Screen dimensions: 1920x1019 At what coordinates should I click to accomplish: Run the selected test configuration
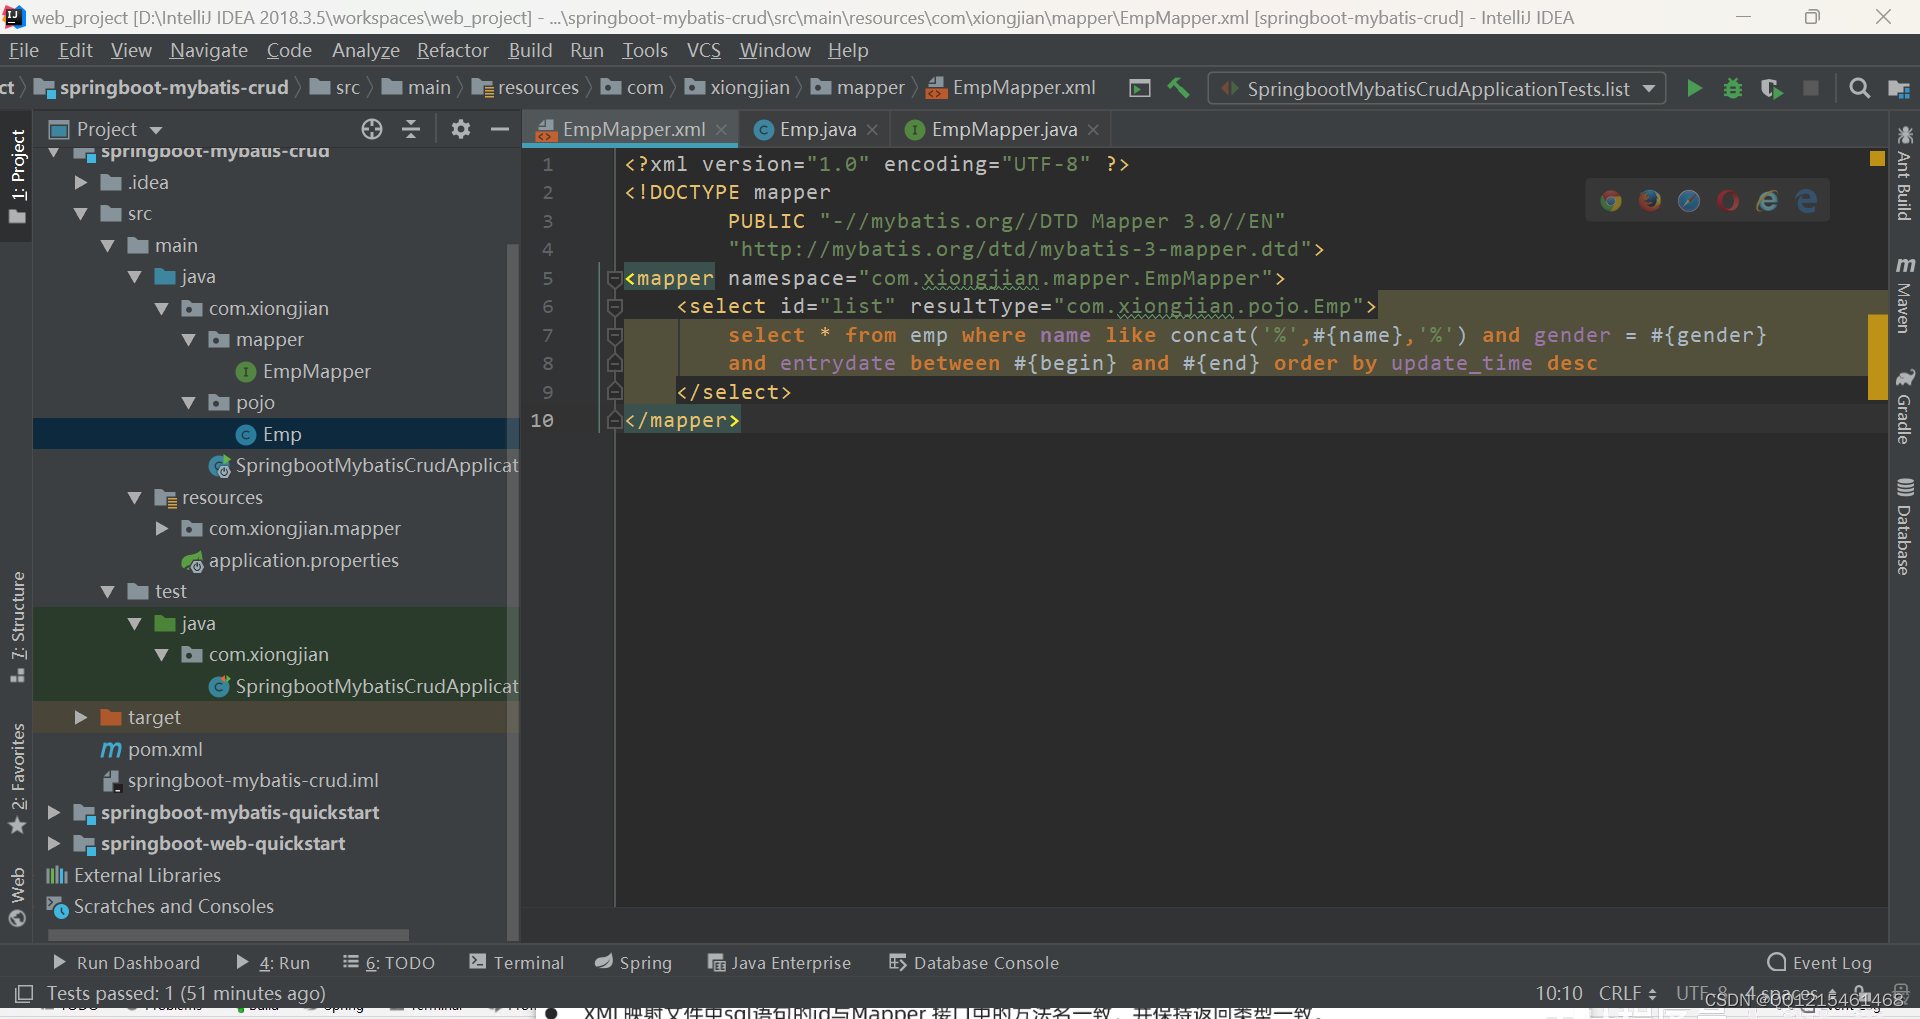[1694, 89]
